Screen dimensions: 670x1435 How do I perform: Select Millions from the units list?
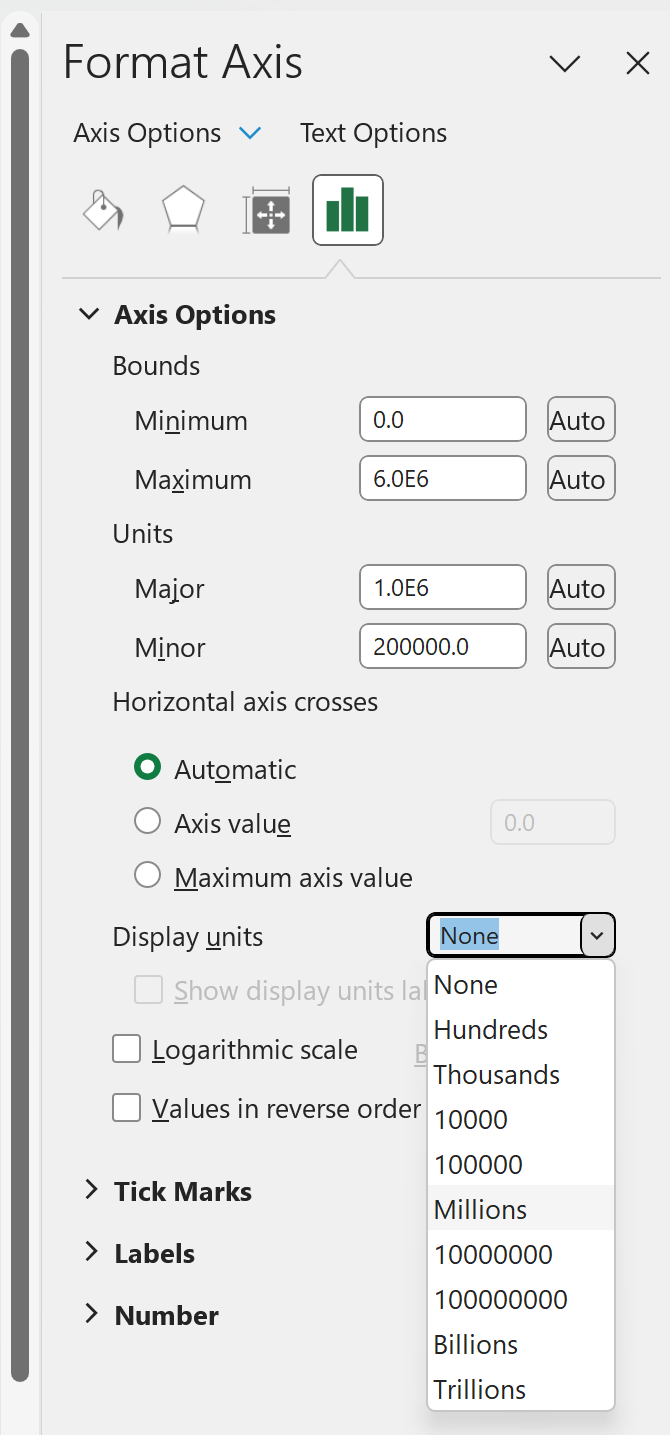(x=480, y=1209)
